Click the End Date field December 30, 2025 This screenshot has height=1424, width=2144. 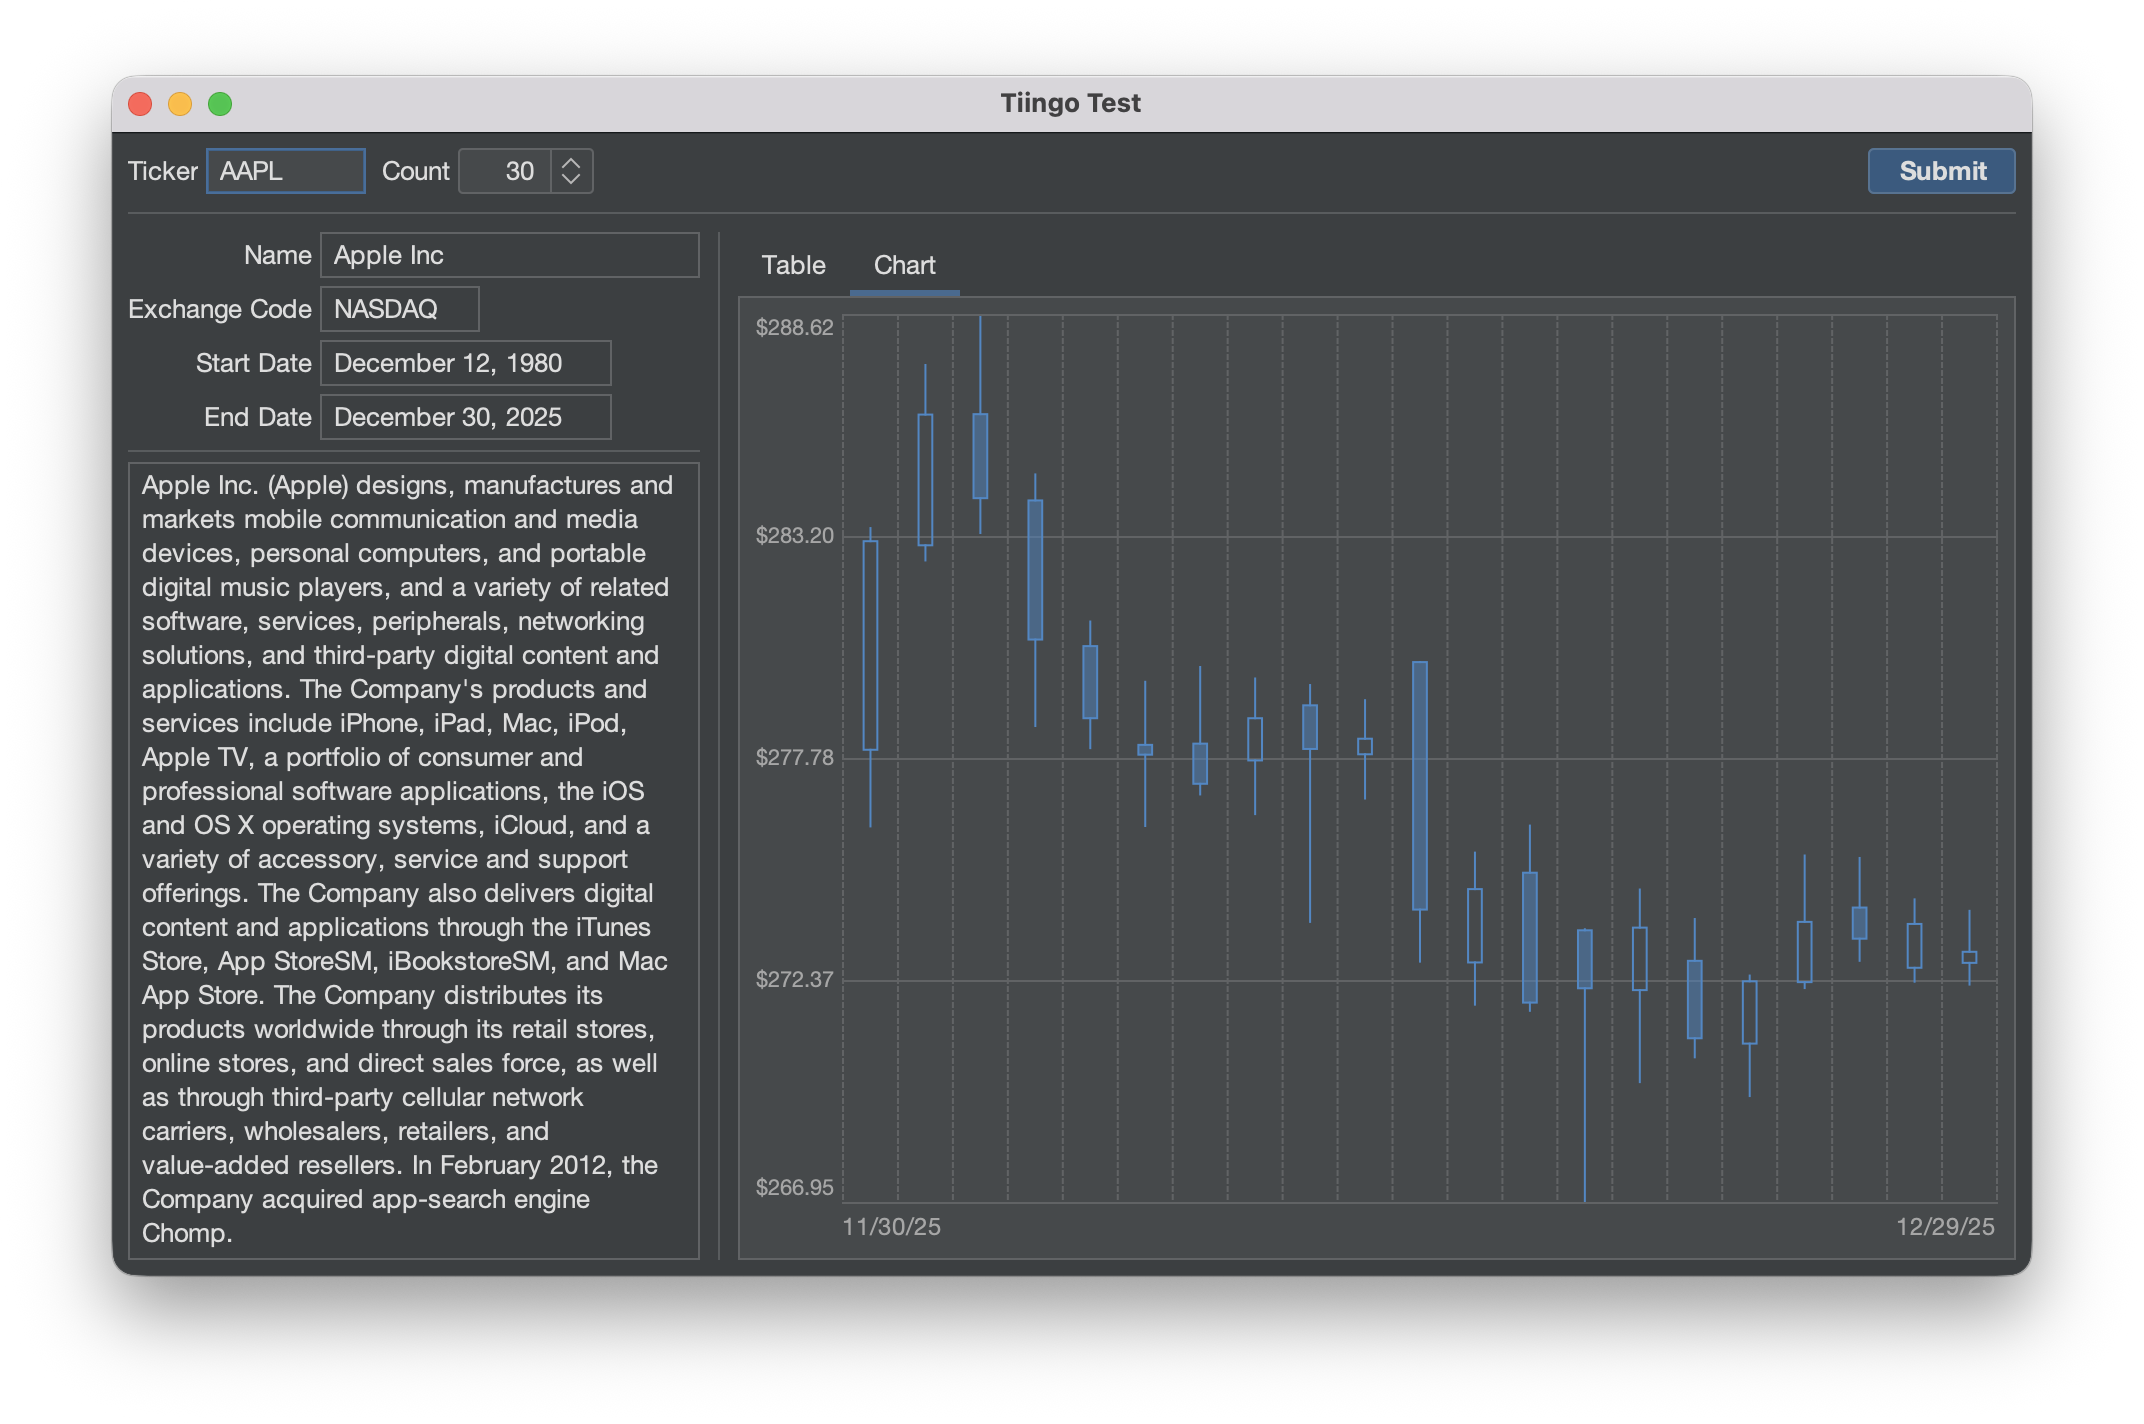[x=465, y=417]
